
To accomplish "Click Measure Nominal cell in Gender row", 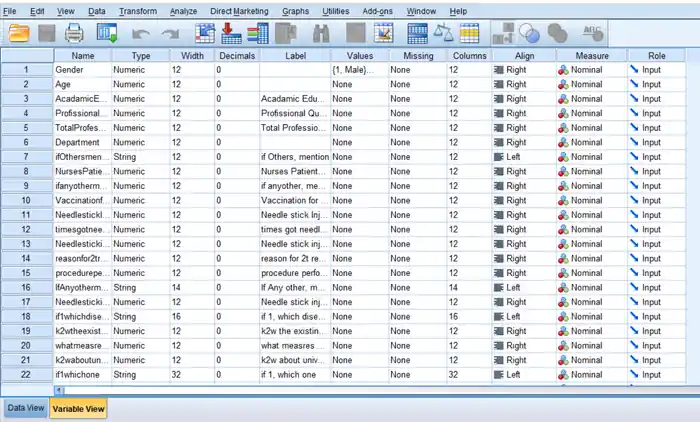I will click(592, 70).
